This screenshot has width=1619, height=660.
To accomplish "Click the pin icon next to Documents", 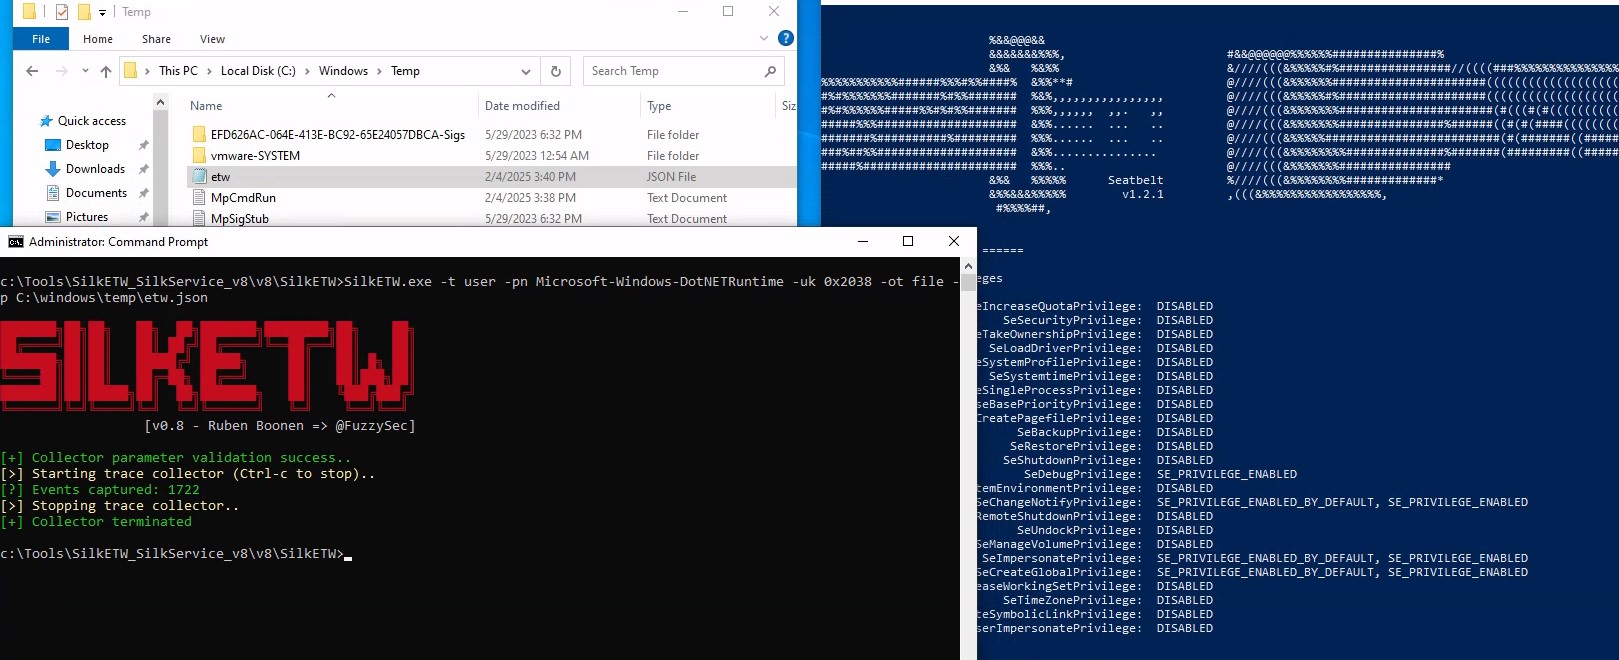I will 143,193.
